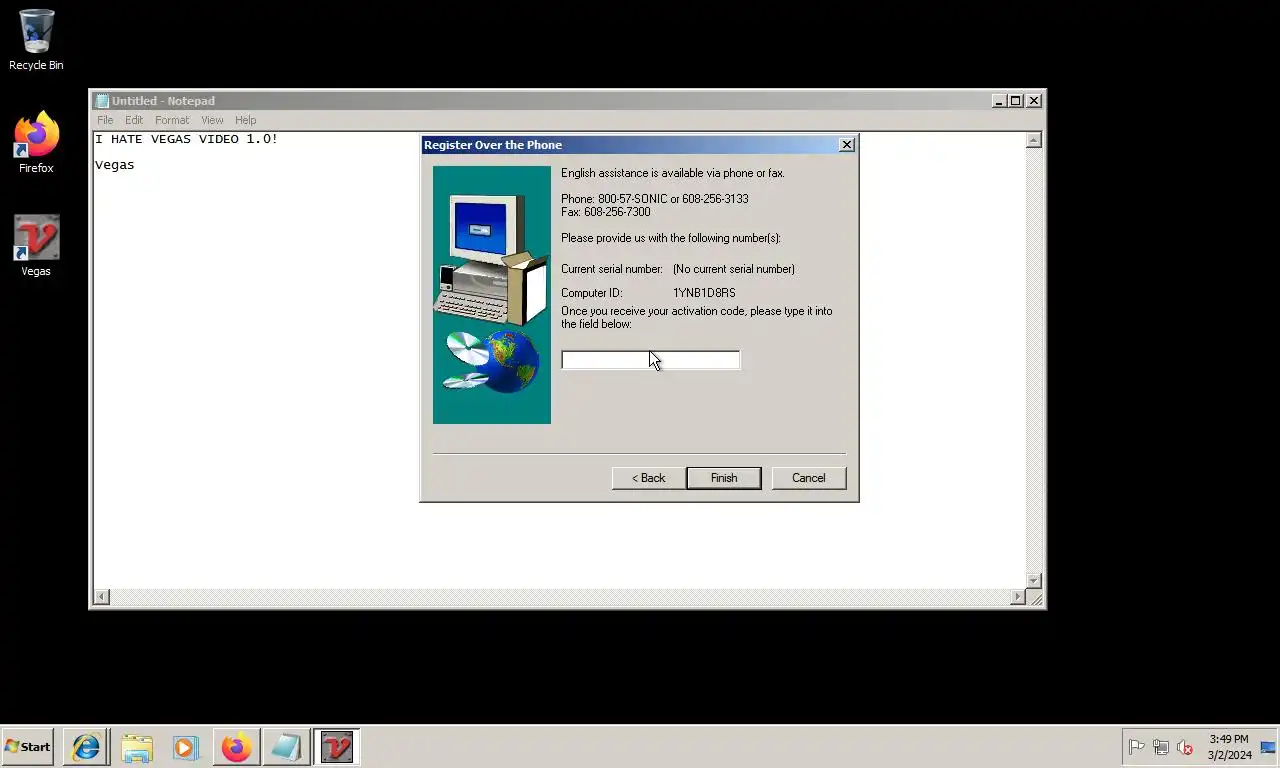Click the '(No current serial number)' text

click(734, 269)
